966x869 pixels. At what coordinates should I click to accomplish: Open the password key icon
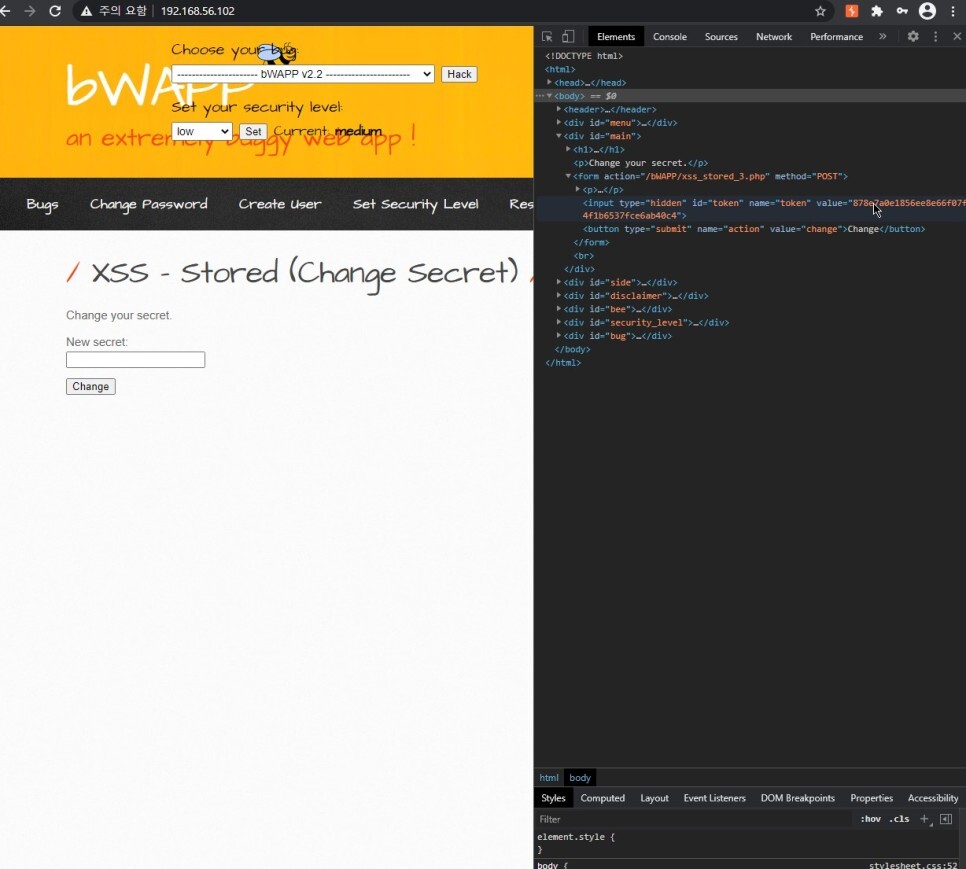click(x=902, y=11)
